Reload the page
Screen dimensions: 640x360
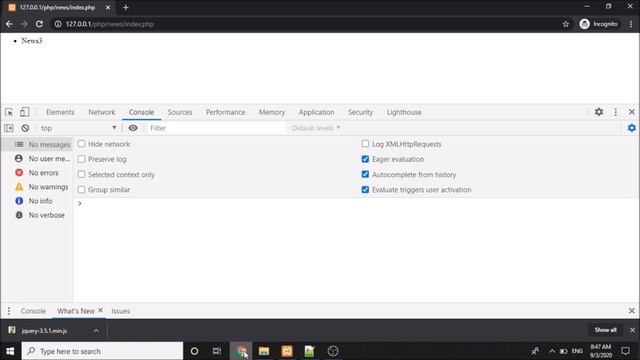point(39,24)
